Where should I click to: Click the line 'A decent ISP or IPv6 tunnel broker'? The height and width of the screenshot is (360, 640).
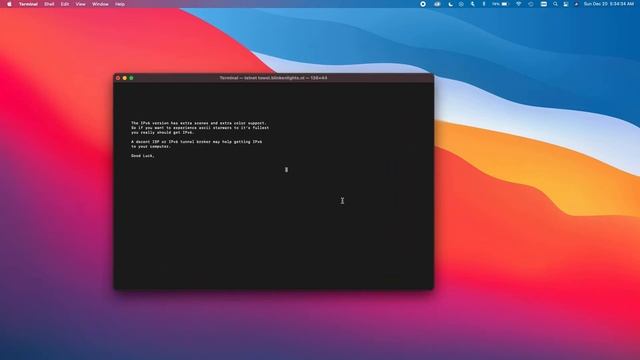click(196, 142)
